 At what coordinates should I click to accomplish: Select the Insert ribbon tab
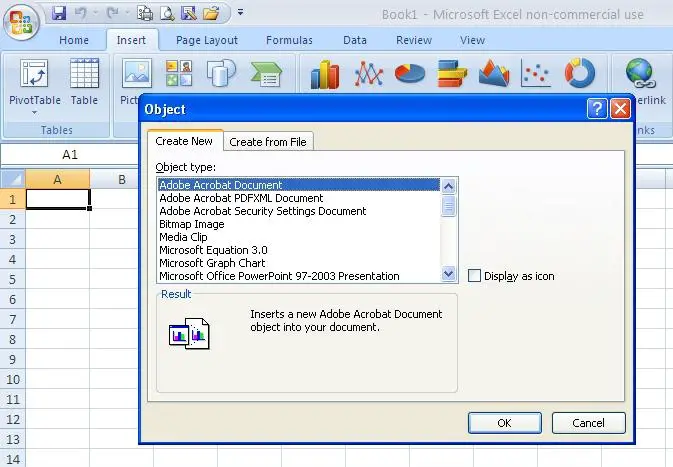click(131, 40)
